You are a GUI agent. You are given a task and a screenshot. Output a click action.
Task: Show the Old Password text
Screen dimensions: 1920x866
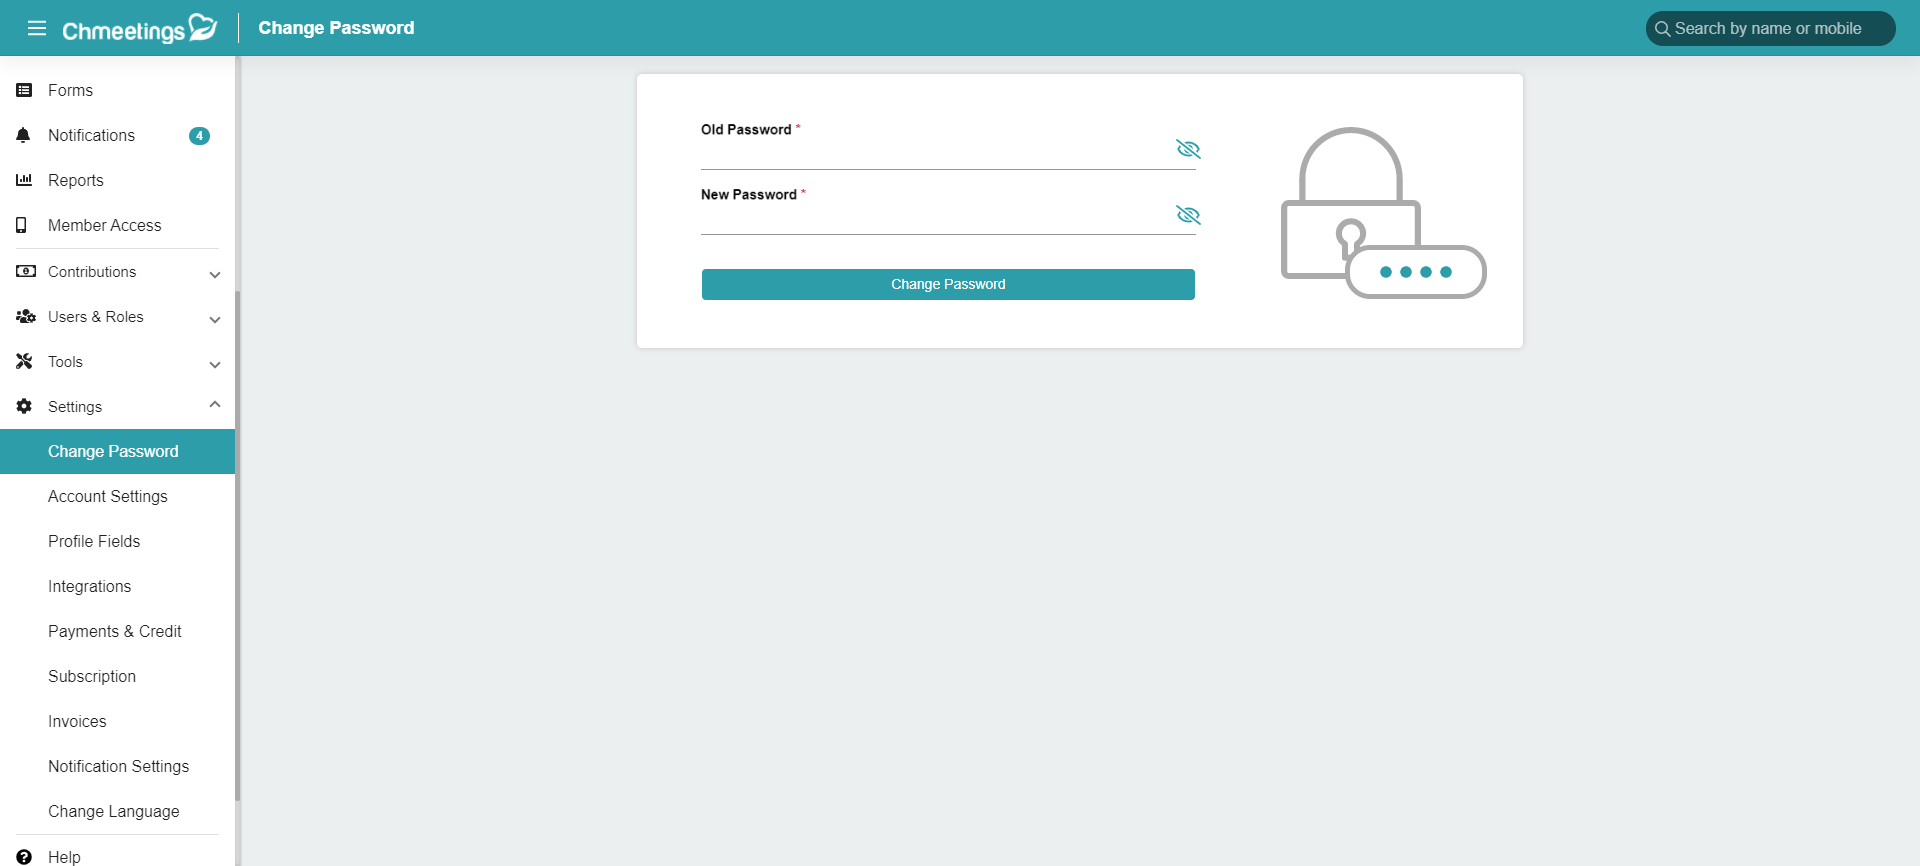[x=1188, y=149]
